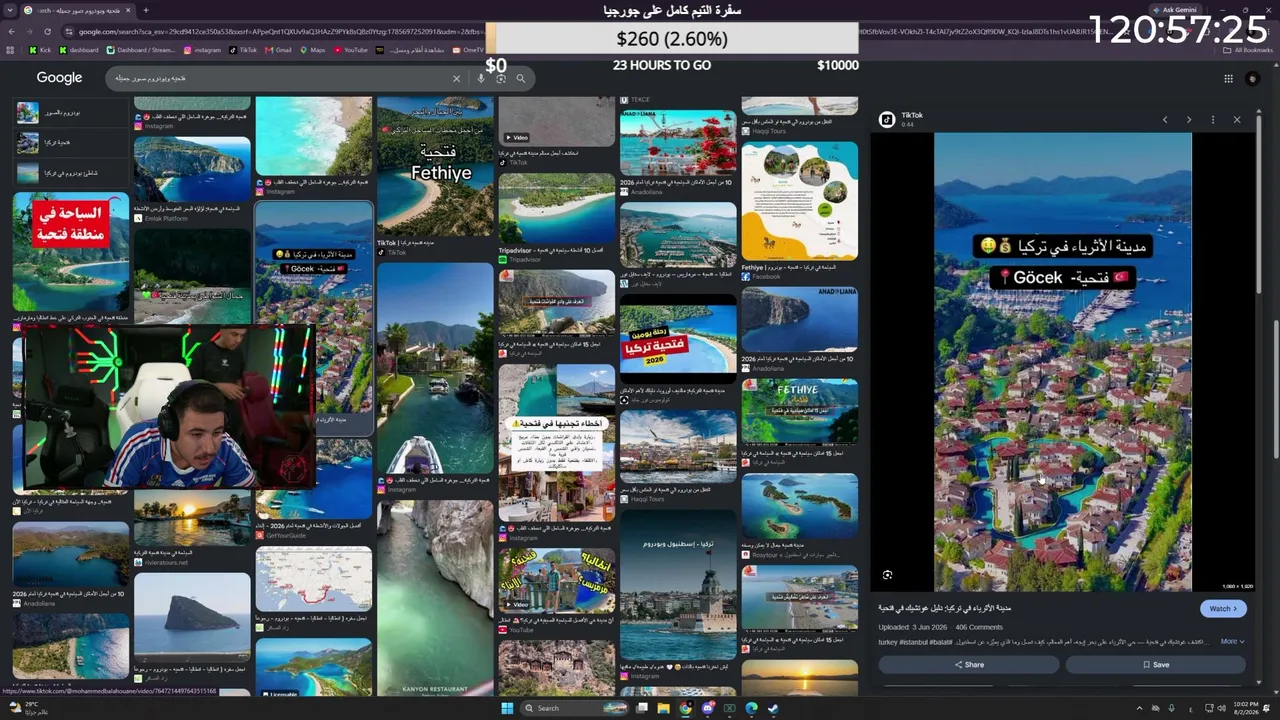
Task: Open the taskbar clock and calendar
Action: point(1245,708)
